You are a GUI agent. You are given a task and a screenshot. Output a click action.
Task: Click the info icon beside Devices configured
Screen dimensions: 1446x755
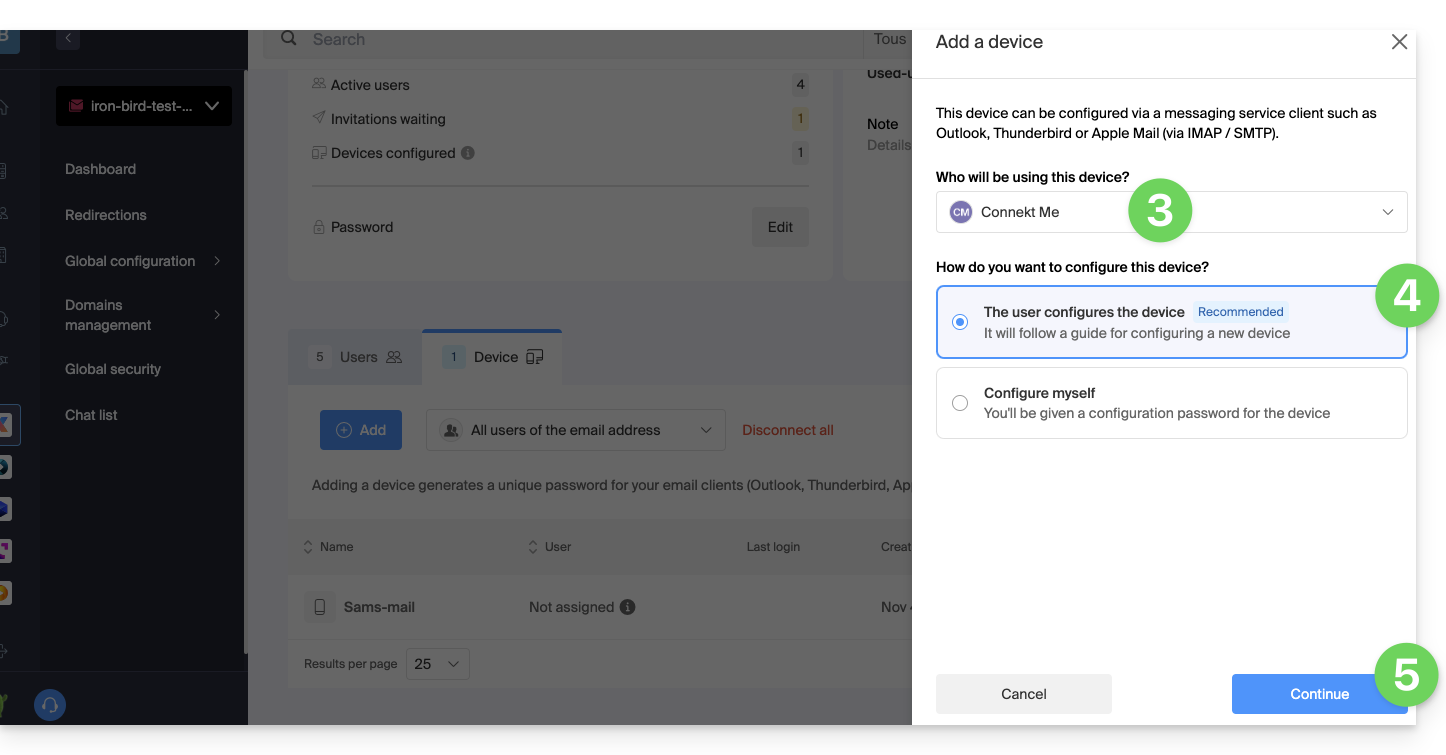[x=468, y=153]
